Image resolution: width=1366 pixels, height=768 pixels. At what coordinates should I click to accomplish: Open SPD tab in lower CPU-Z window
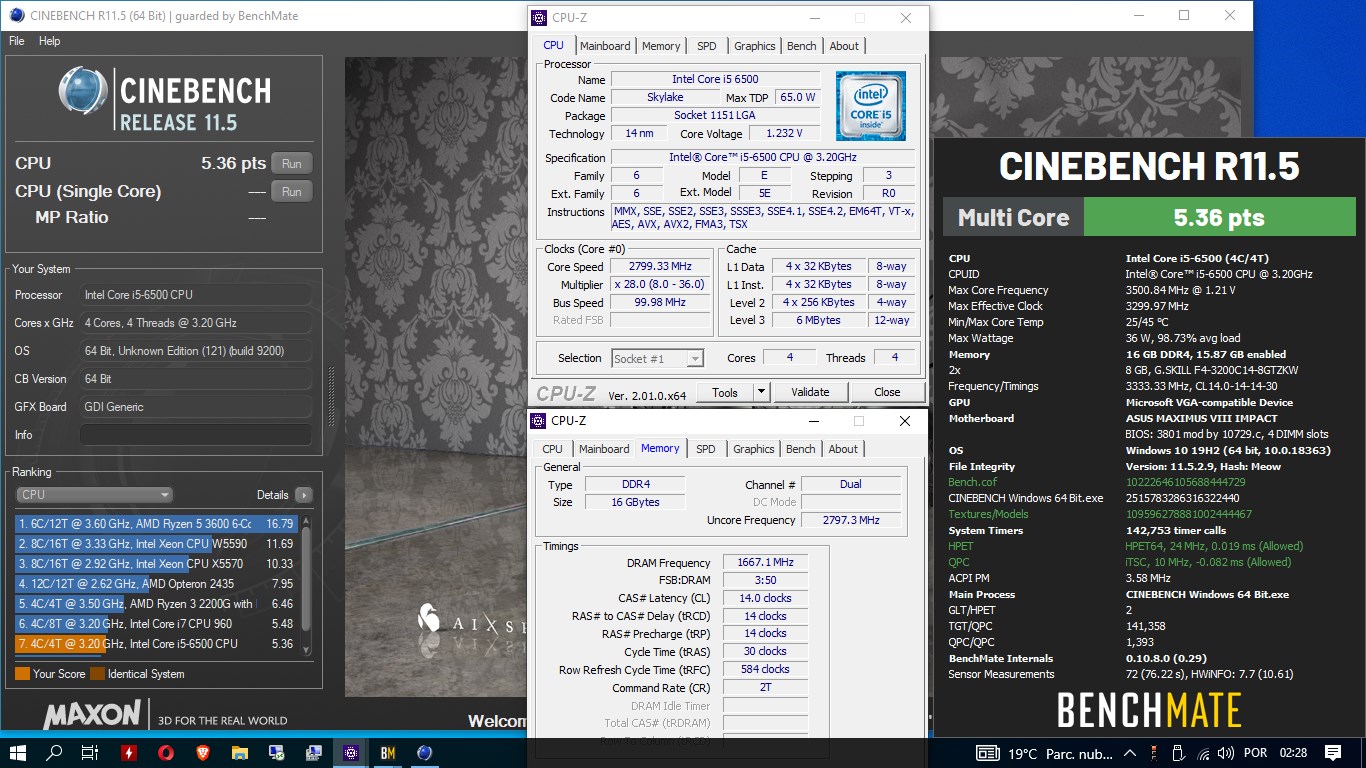[706, 449]
